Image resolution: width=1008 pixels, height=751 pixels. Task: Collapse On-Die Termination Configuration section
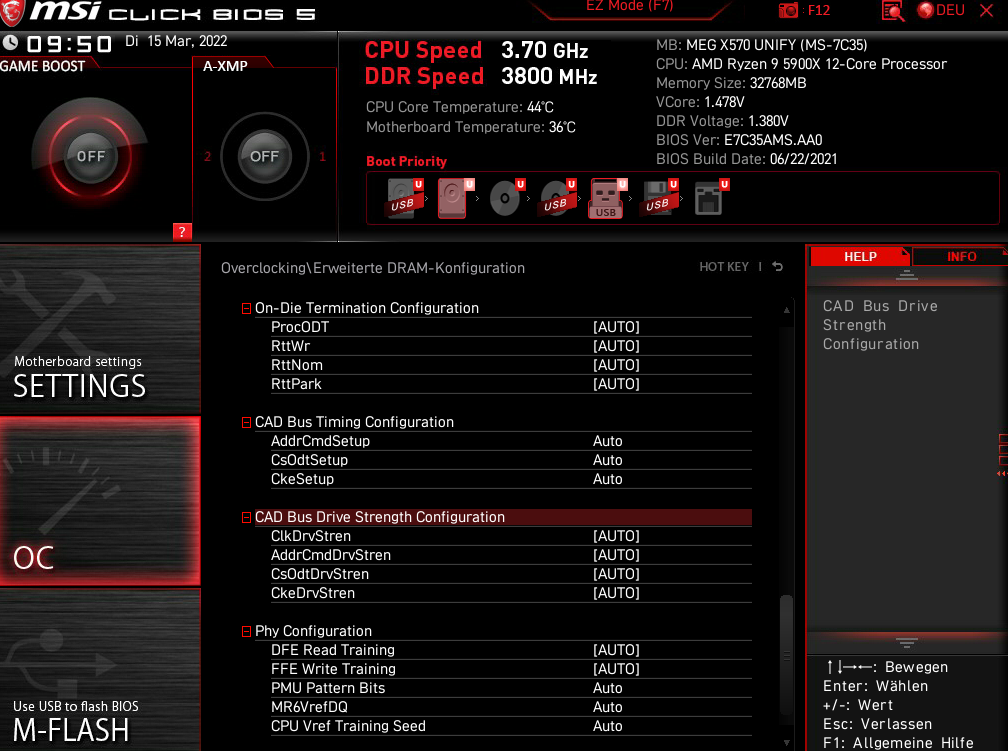click(x=246, y=309)
